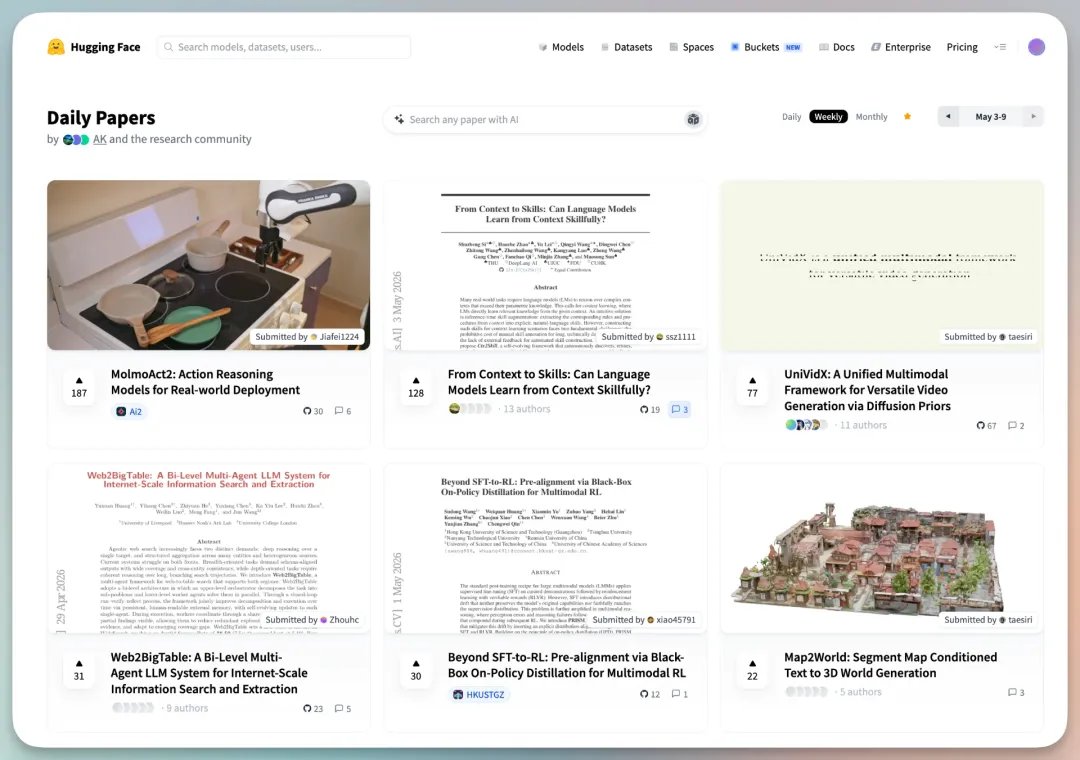Expand the navigation overflow menu
This screenshot has width=1080, height=760.
pos(1000,47)
